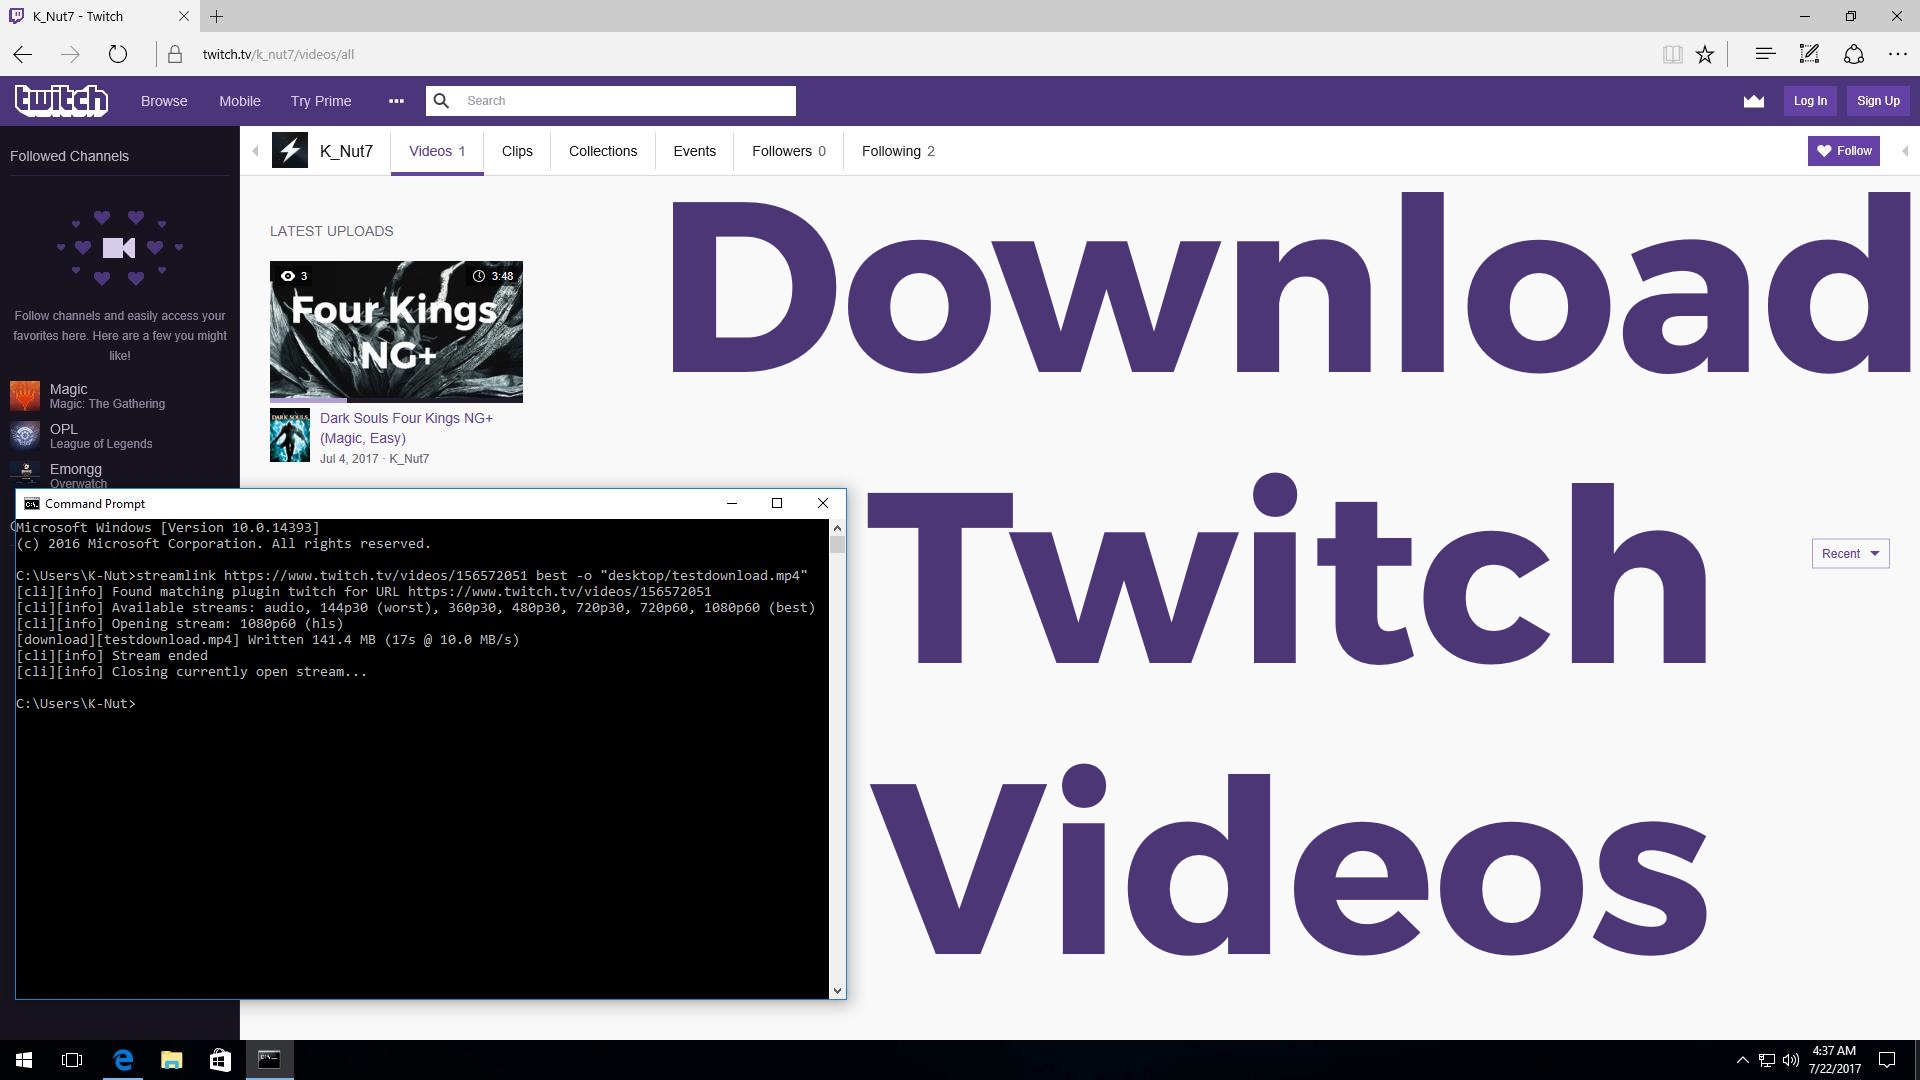Open the more options ellipsis in Twitch navigation
The height and width of the screenshot is (1080, 1920).
click(x=396, y=101)
